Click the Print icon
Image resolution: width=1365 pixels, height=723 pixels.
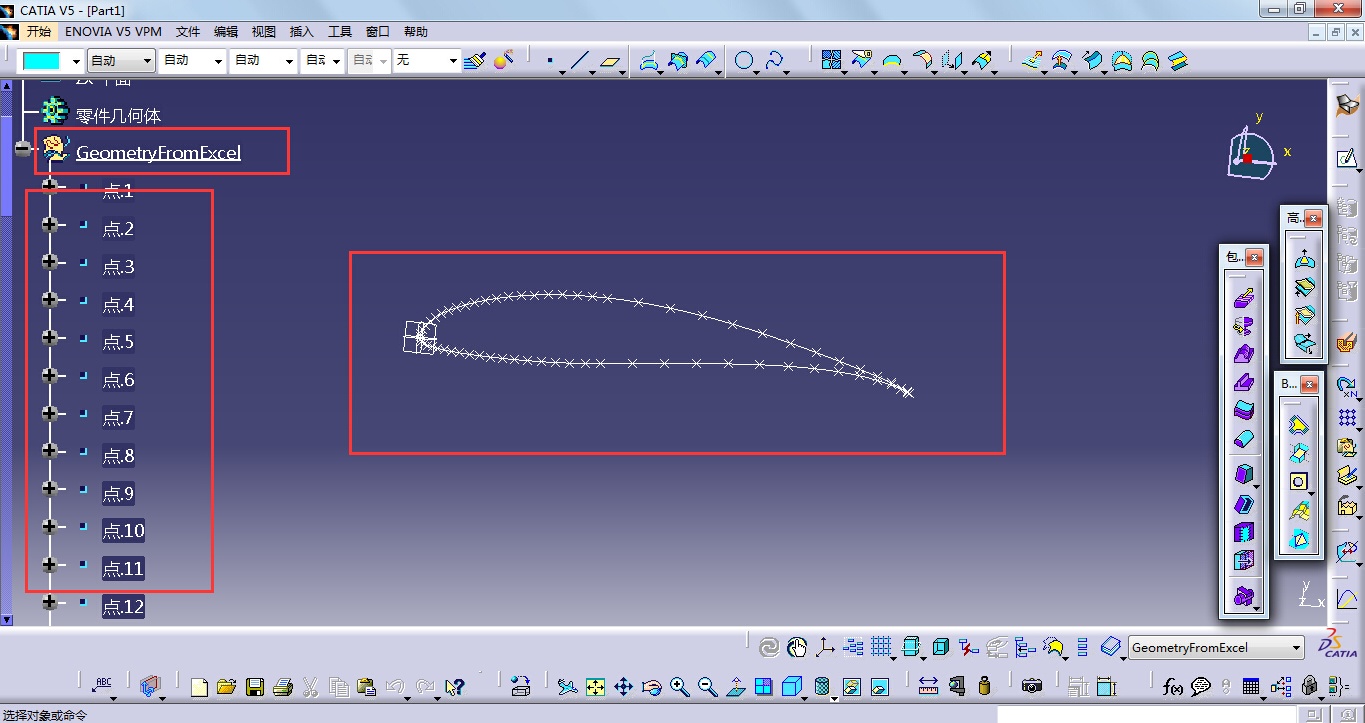pos(282,687)
